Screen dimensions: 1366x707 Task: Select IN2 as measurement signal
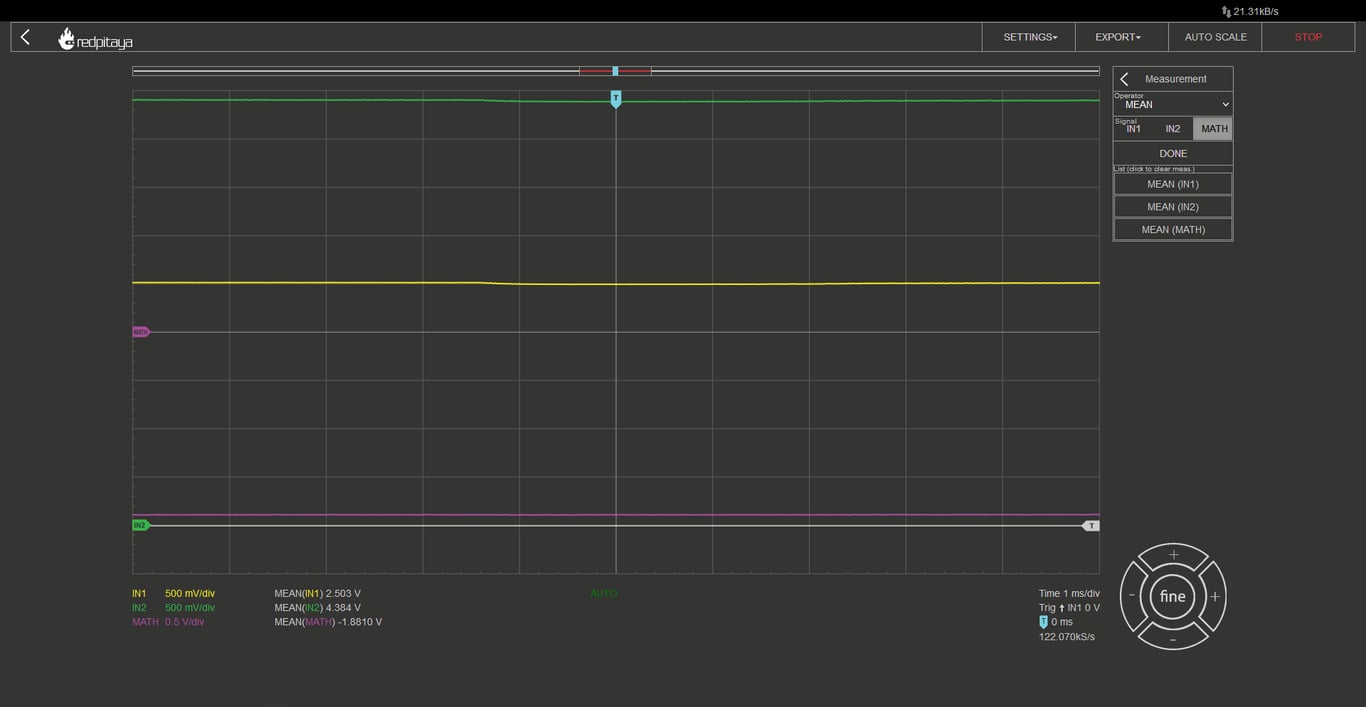[1173, 129]
